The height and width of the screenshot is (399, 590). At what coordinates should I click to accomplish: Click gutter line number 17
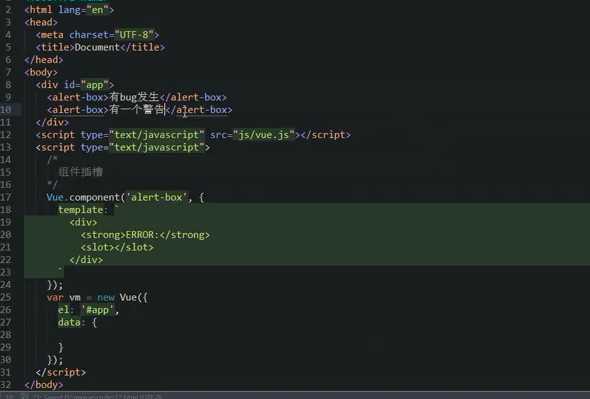point(6,197)
